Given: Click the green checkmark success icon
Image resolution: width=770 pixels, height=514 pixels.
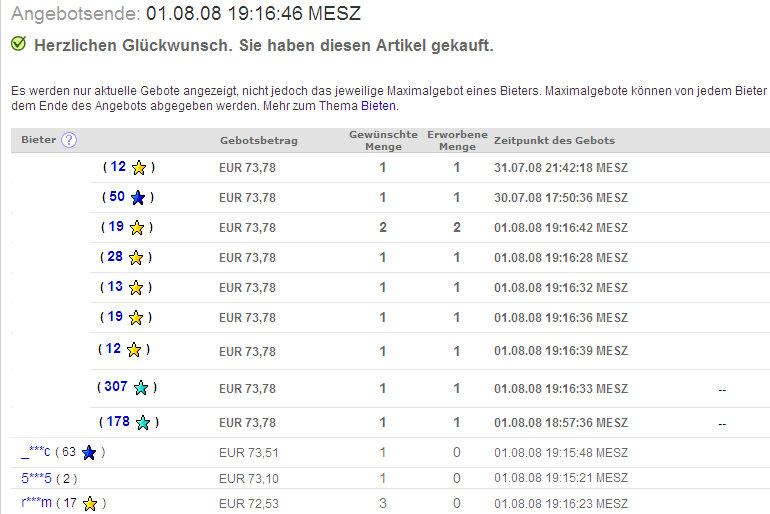Looking at the screenshot, I should [18, 45].
